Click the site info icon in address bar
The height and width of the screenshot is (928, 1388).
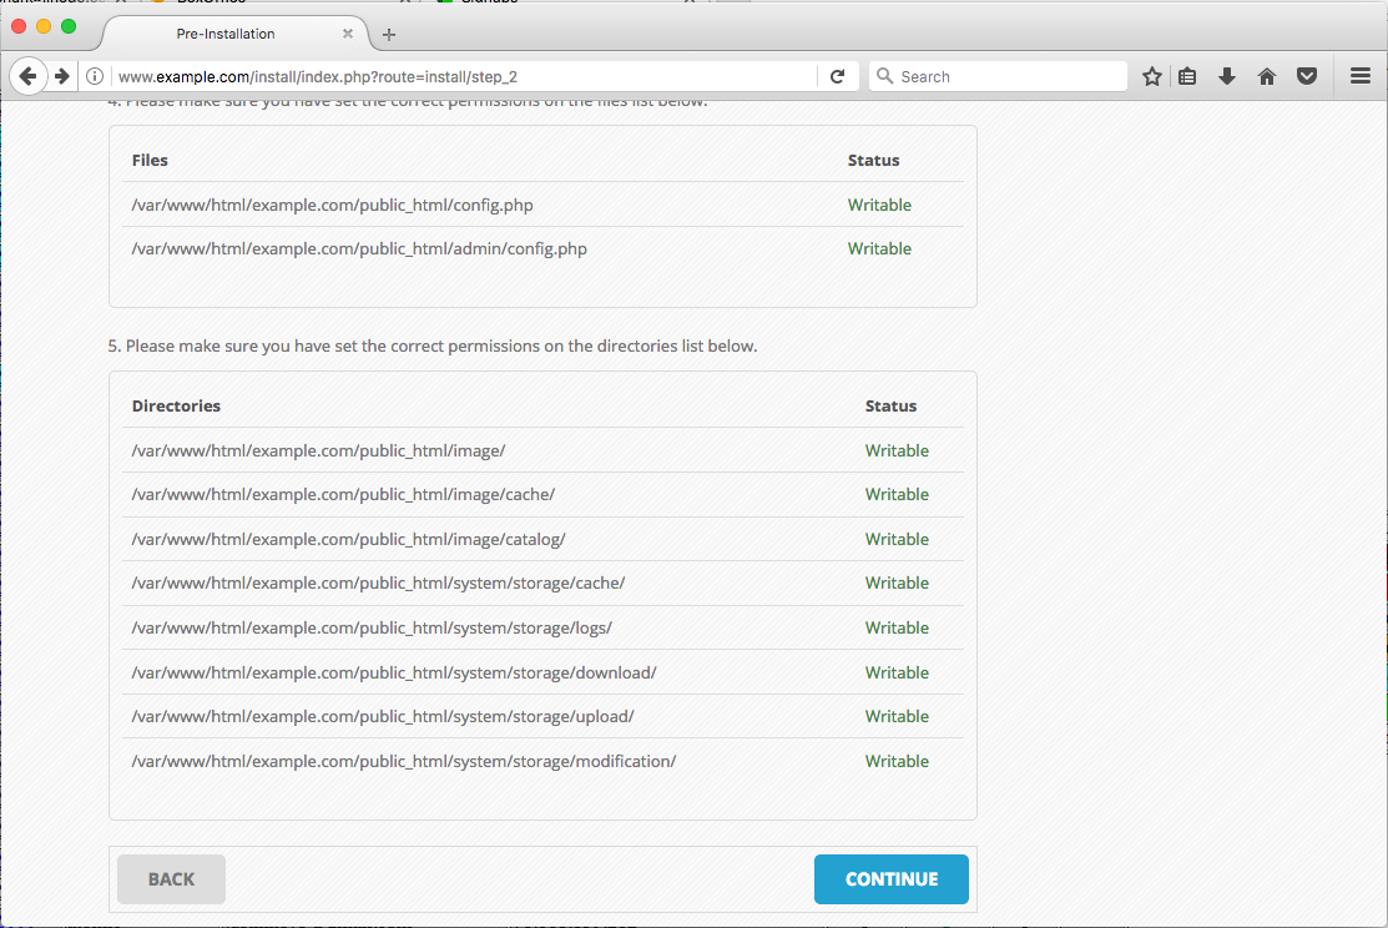tap(93, 75)
